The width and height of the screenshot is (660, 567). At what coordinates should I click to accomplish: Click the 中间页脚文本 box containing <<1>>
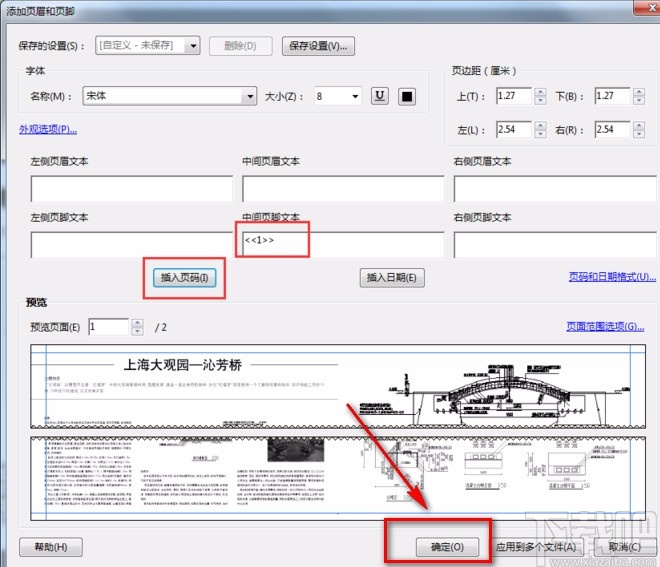[343, 245]
